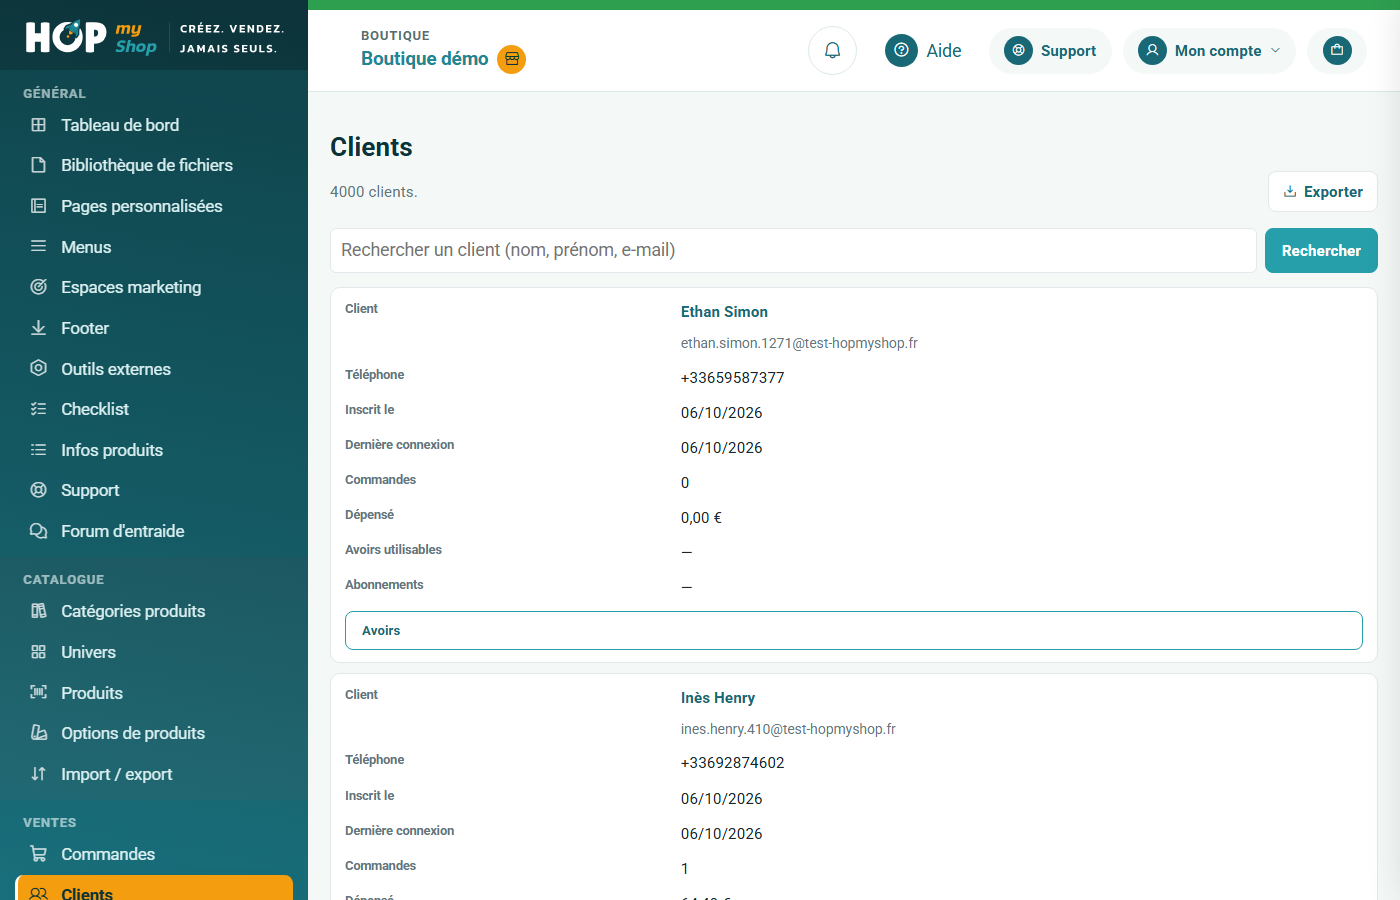
Task: Click the Support button in header
Action: (1050, 50)
